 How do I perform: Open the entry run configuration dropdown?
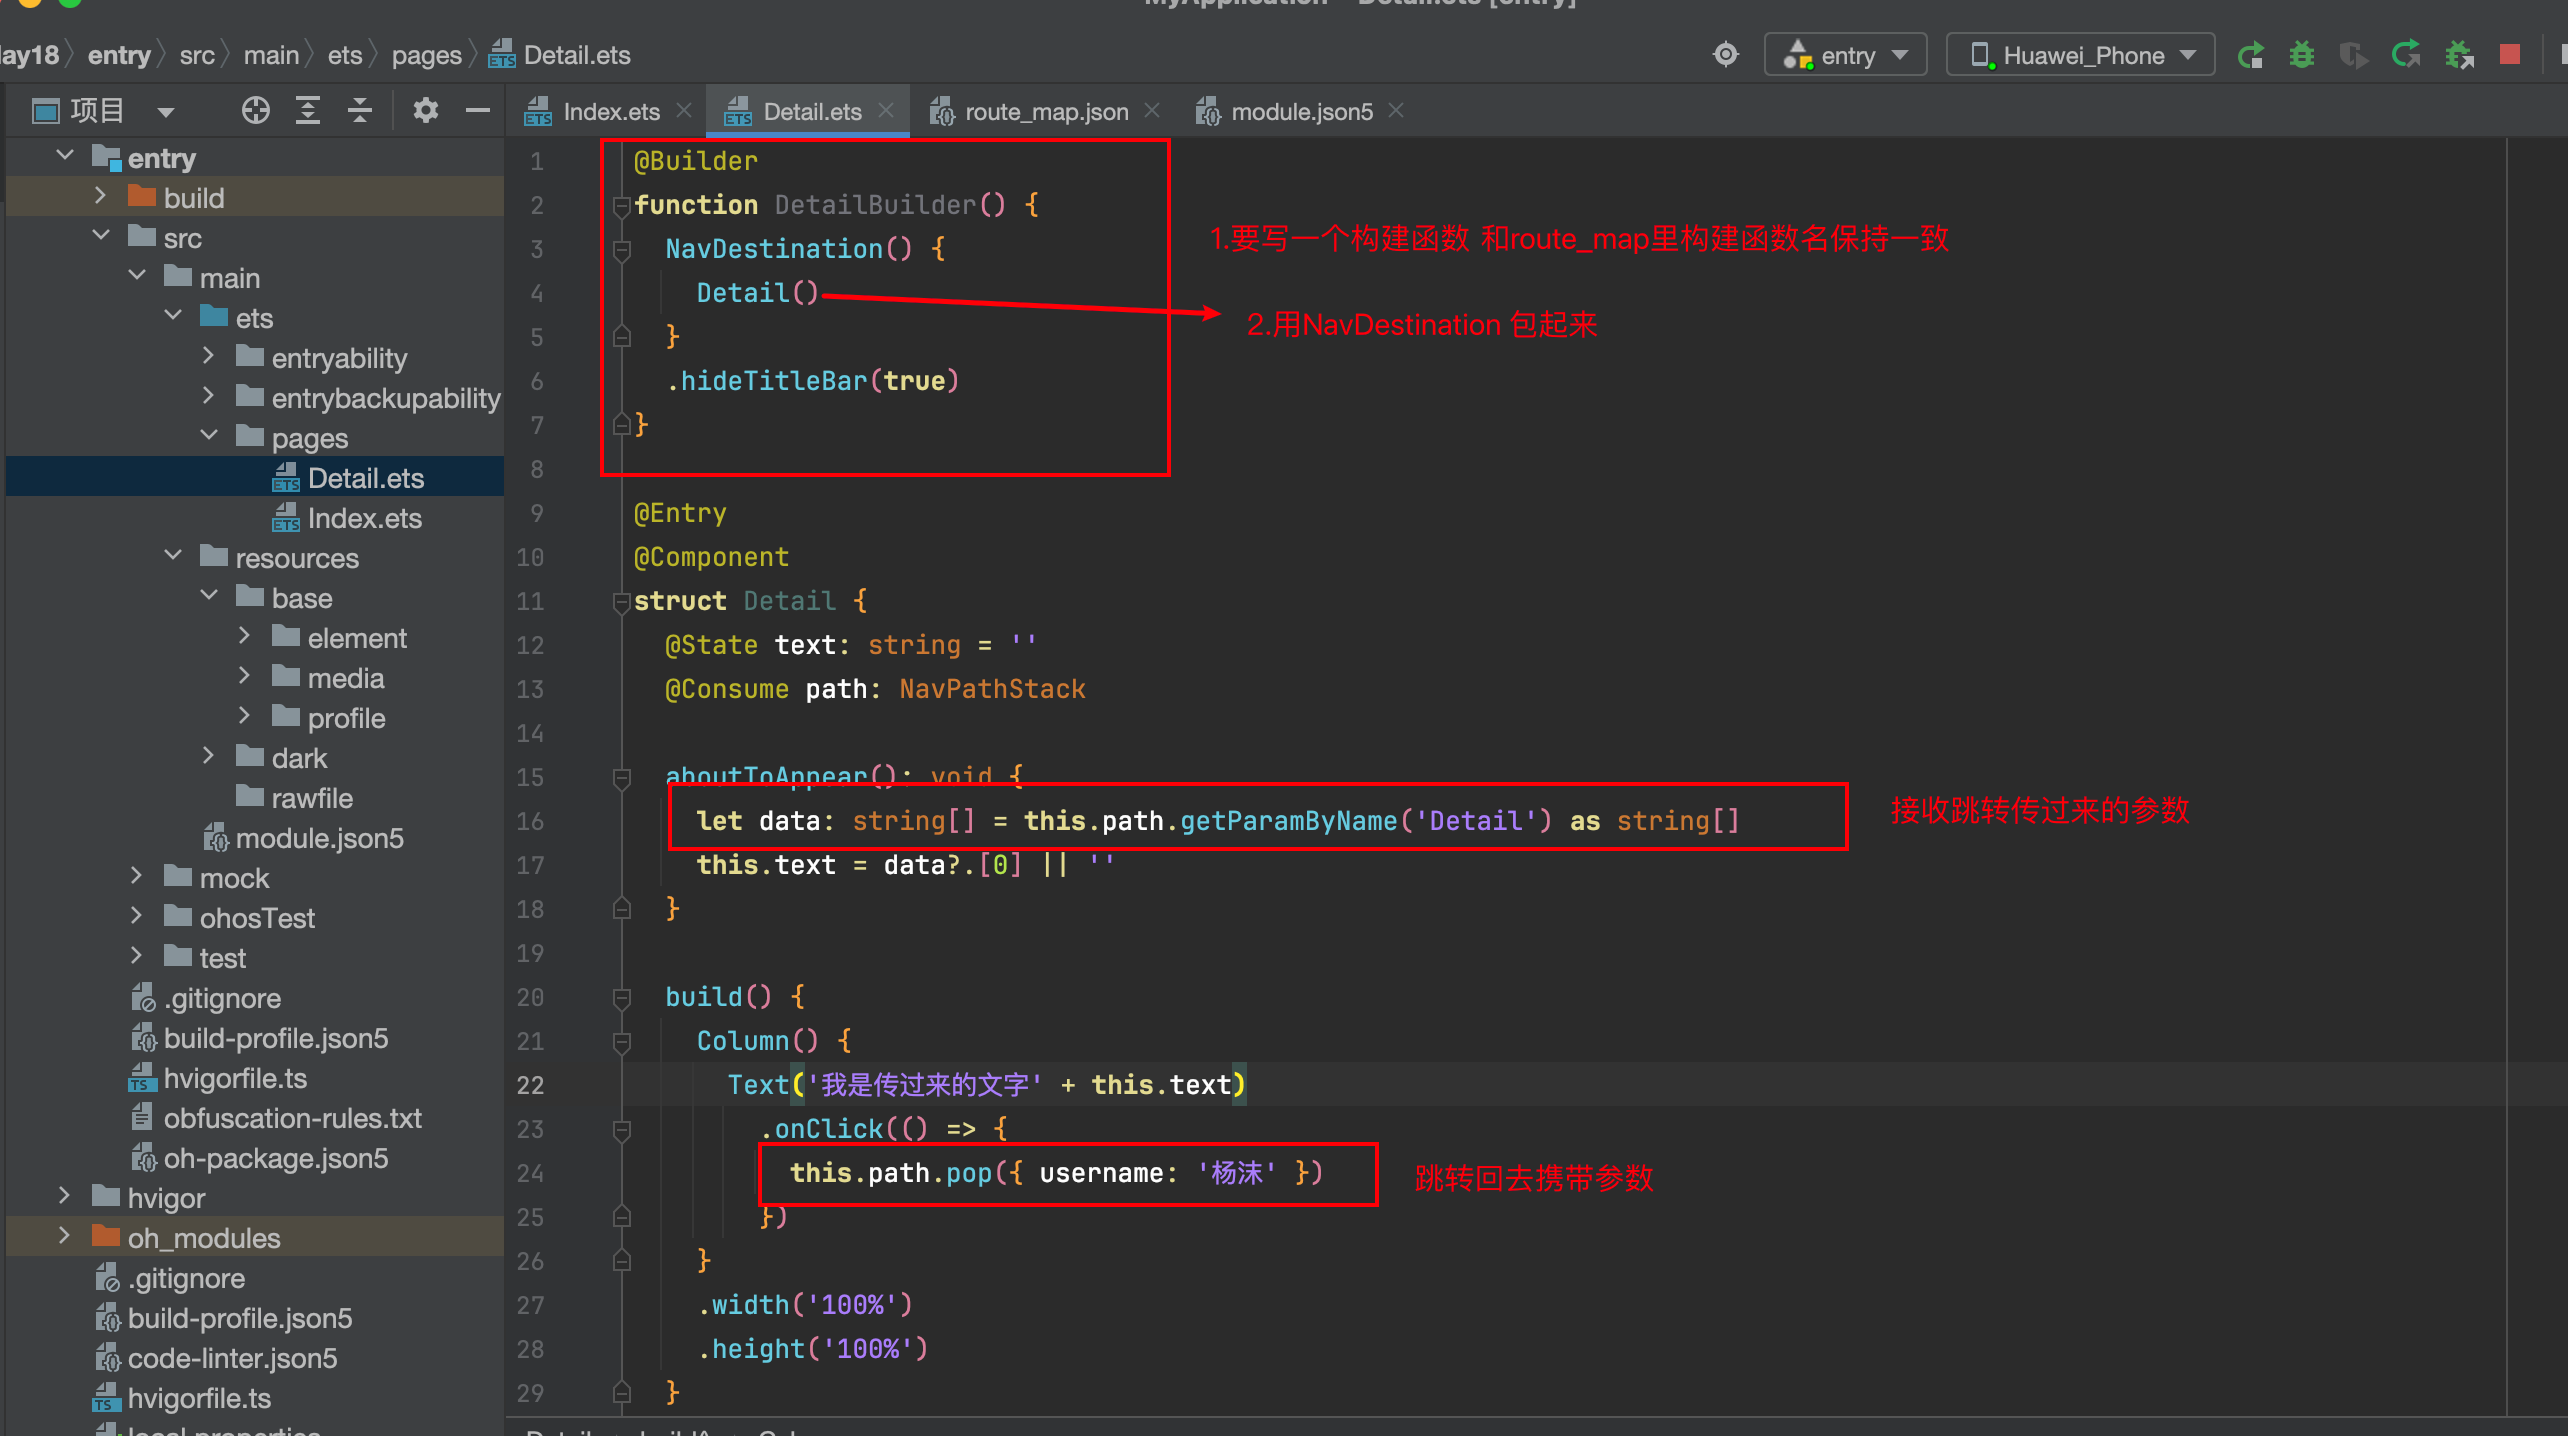click(x=1846, y=55)
